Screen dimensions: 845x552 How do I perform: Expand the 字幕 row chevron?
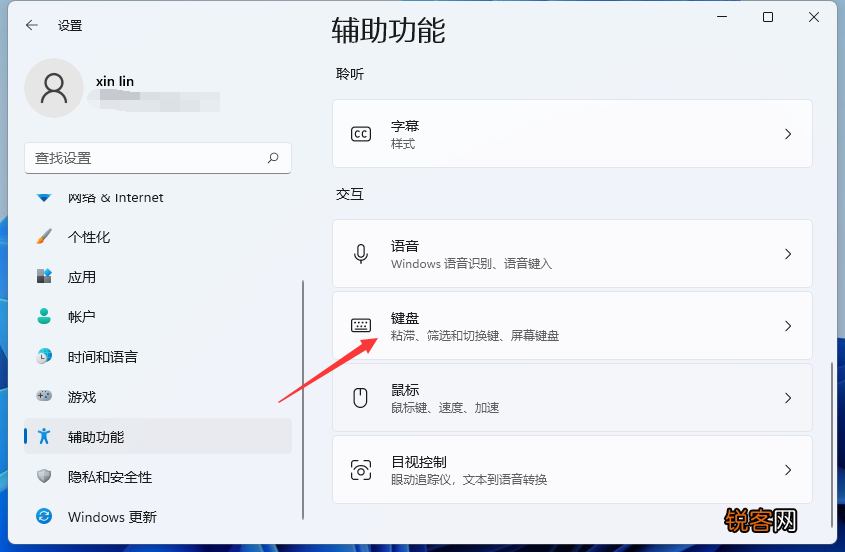788,134
